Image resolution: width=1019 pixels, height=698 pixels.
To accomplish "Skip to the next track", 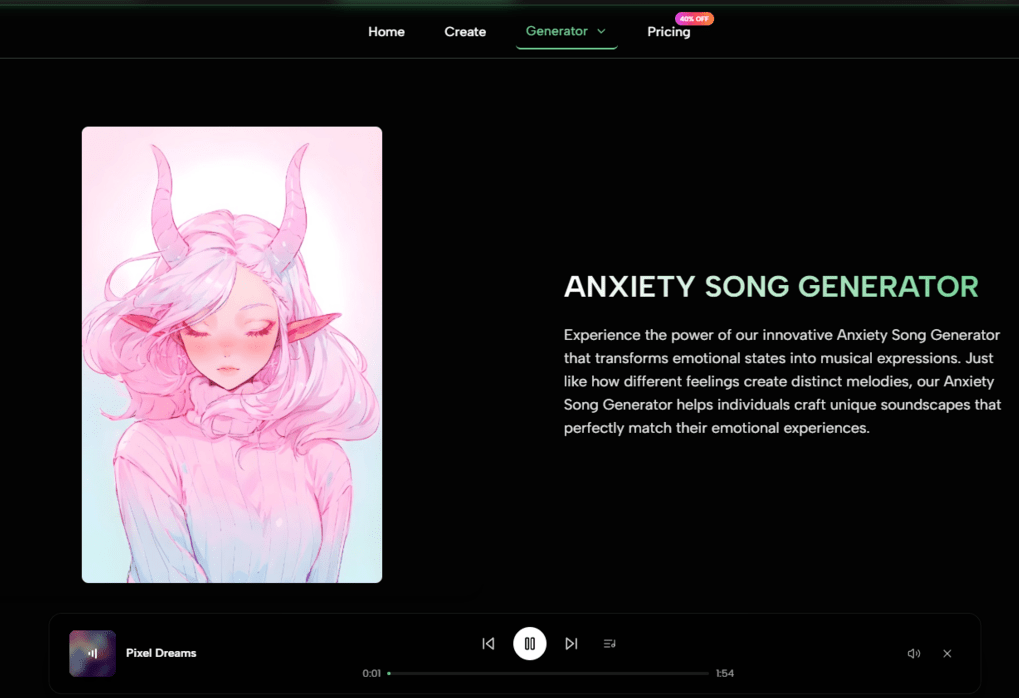I will click(x=571, y=643).
